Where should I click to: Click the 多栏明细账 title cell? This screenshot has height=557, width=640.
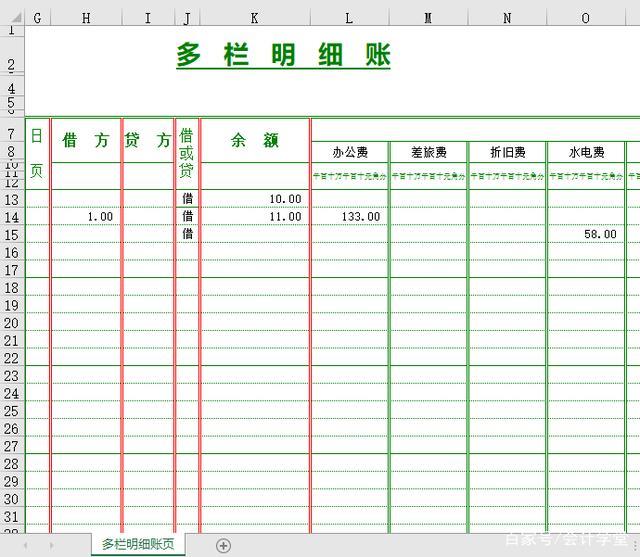click(x=283, y=56)
